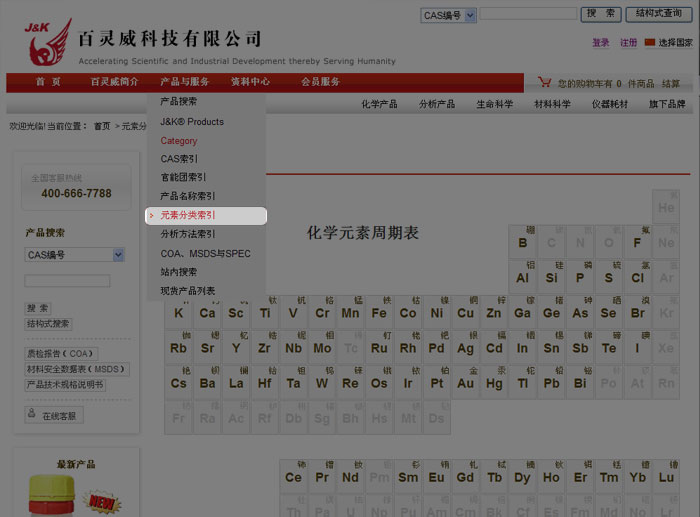
Task: Go to the 首页 nav tab
Action: (x=48, y=82)
